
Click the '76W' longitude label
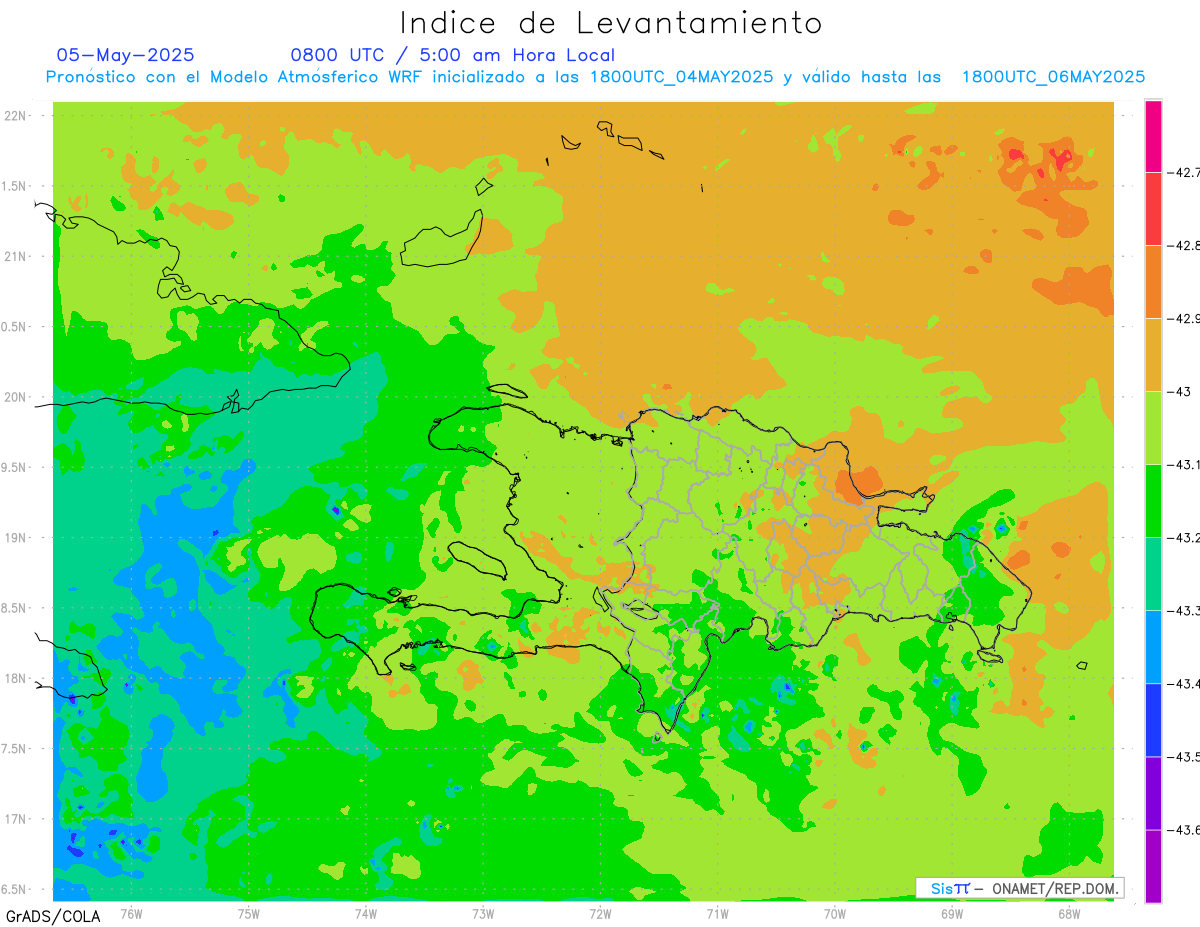click(x=131, y=913)
